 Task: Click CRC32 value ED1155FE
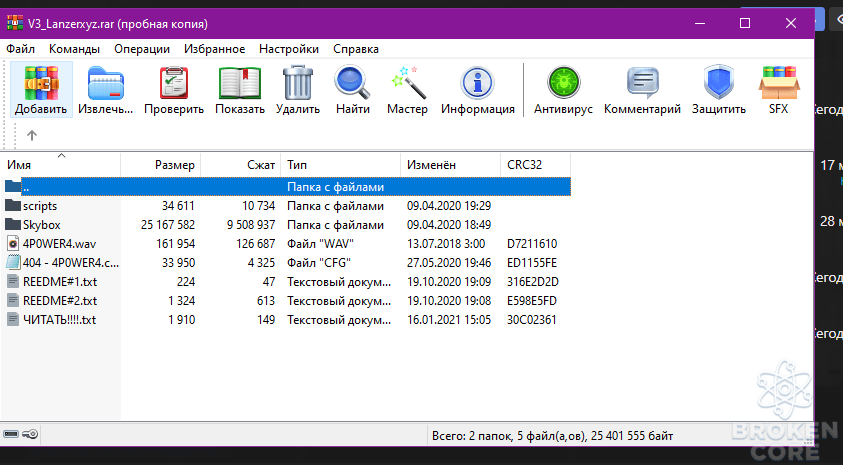point(532,263)
